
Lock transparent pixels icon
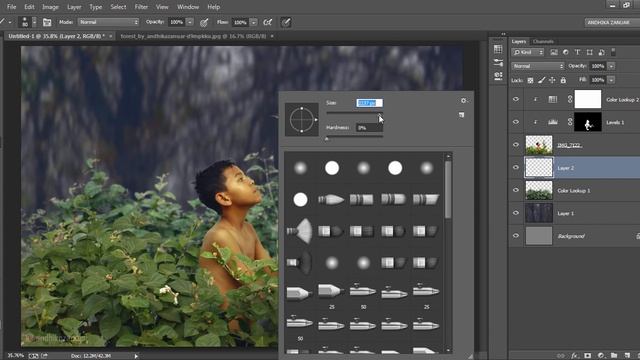point(530,80)
